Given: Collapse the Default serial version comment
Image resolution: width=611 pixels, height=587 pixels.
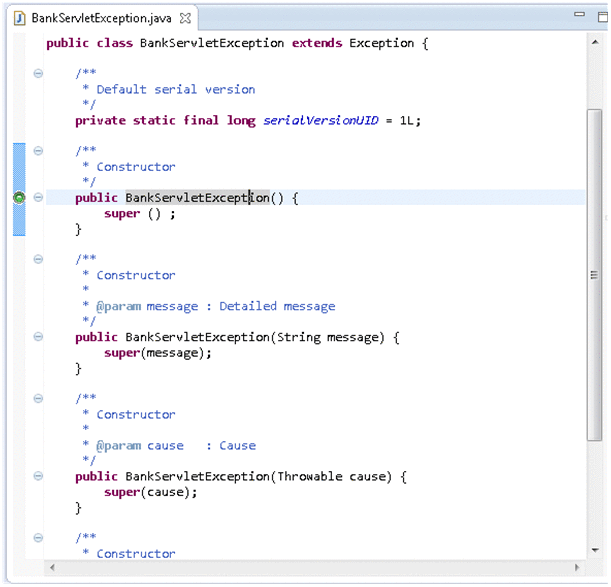Looking at the screenshot, I should (x=38, y=73).
